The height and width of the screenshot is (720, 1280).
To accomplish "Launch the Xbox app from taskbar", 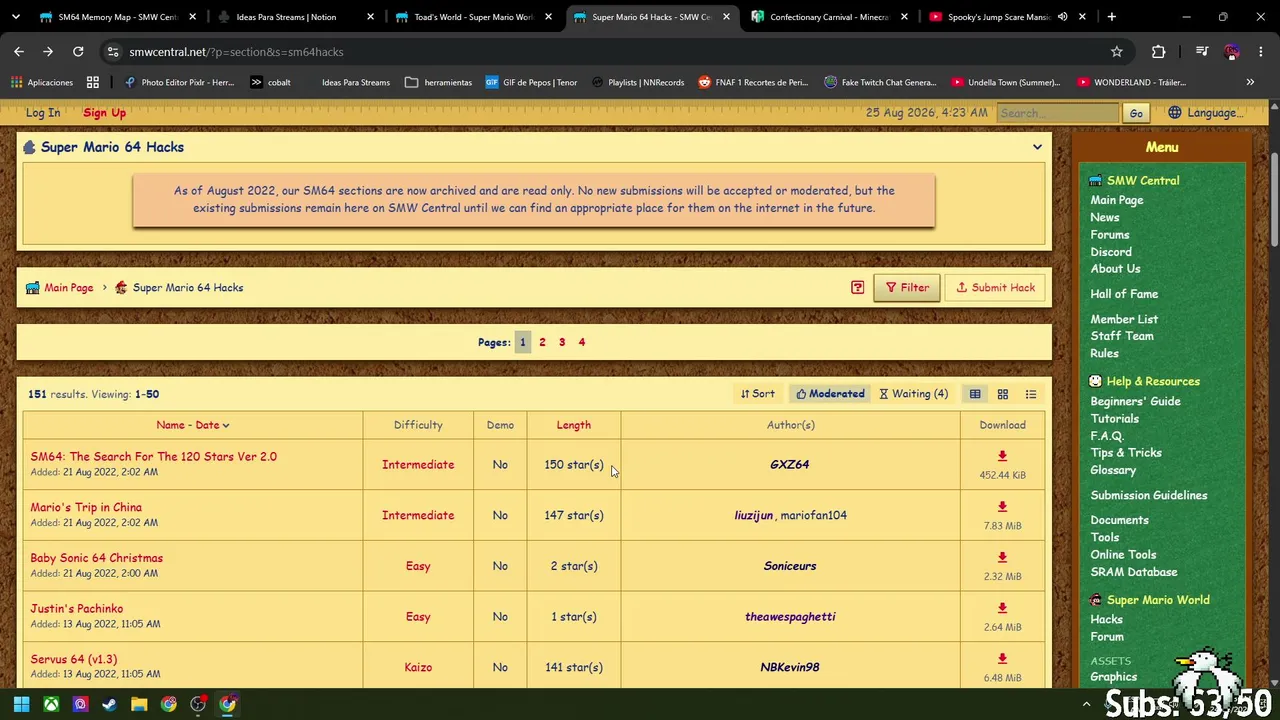I will pyautogui.click(x=51, y=704).
